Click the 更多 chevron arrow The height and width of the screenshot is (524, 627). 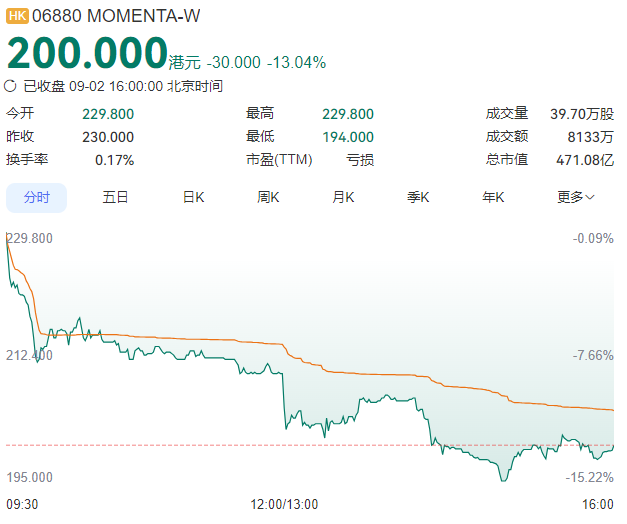(x=590, y=197)
